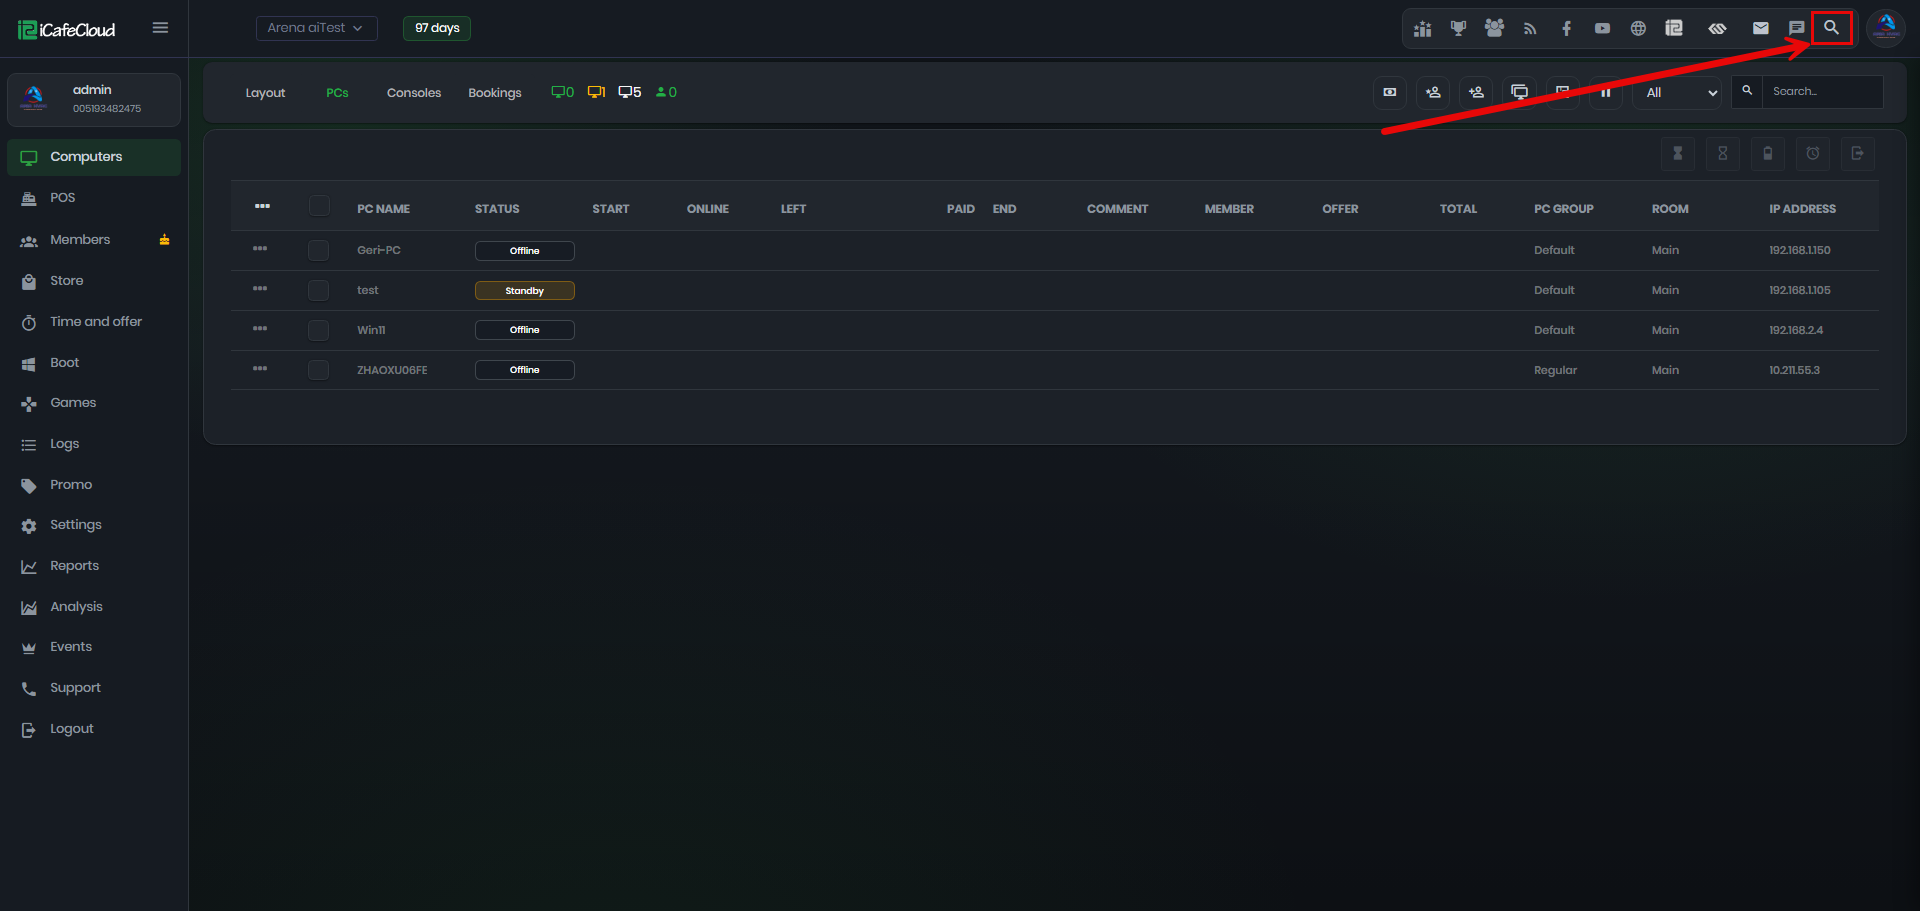Image resolution: width=1920 pixels, height=911 pixels.
Task: Open the leaderboard ranking icon in top bar
Action: pos(1422,28)
